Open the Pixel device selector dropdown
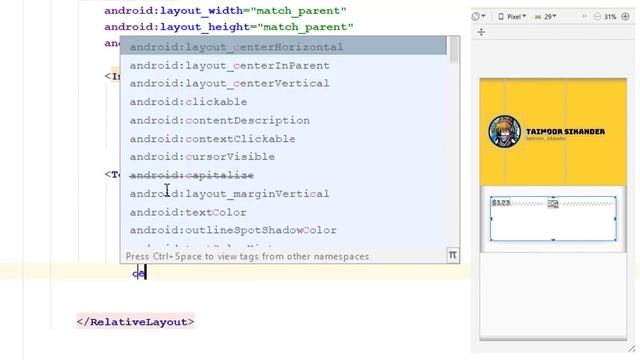This screenshot has height=360, width=640. (516, 17)
